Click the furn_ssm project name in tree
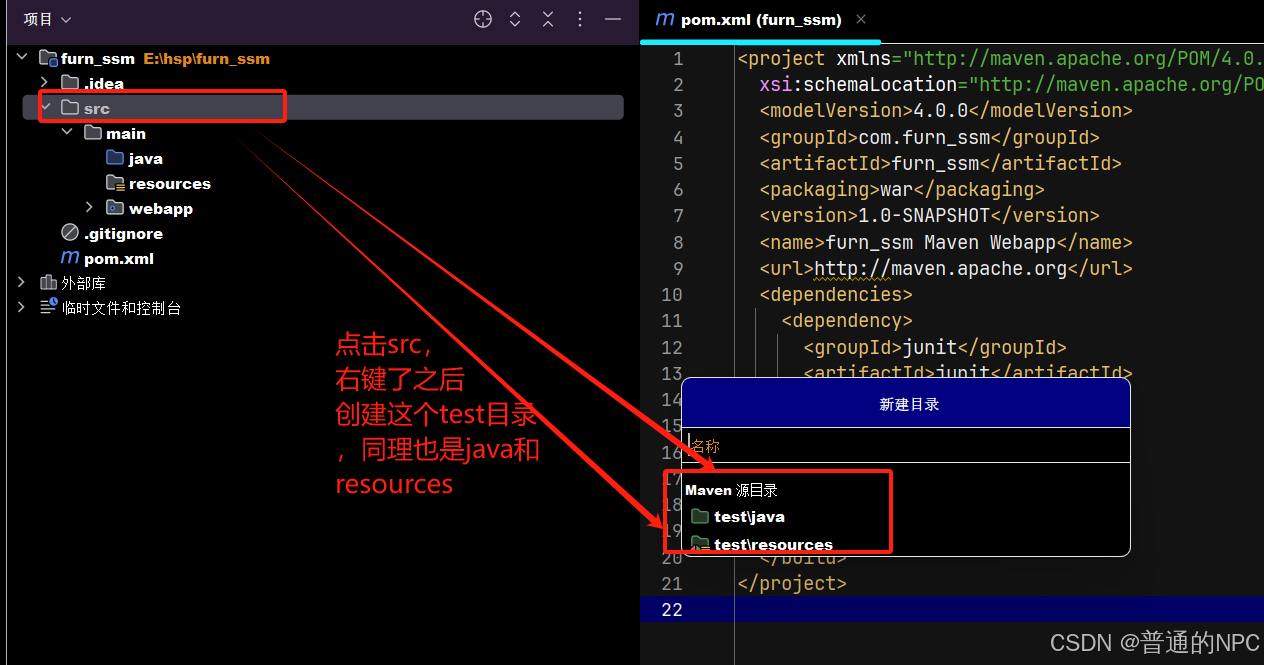 coord(98,58)
